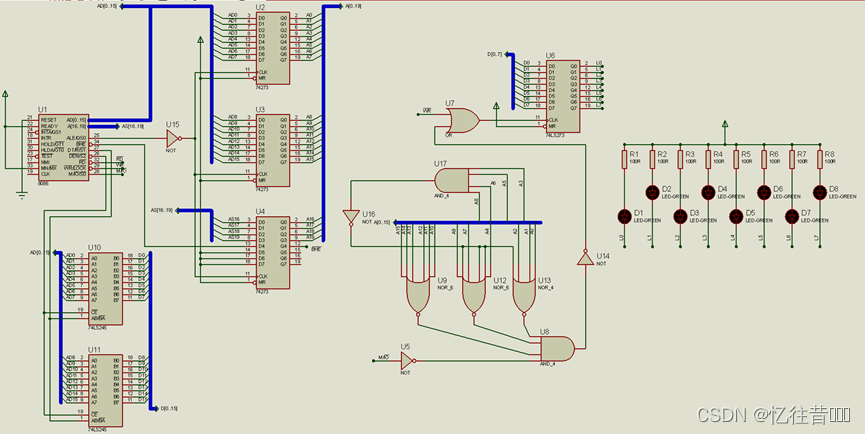Image resolution: width=865 pixels, height=434 pixels.
Task: Click the U7 OR gate symbol
Action: (x=463, y=119)
